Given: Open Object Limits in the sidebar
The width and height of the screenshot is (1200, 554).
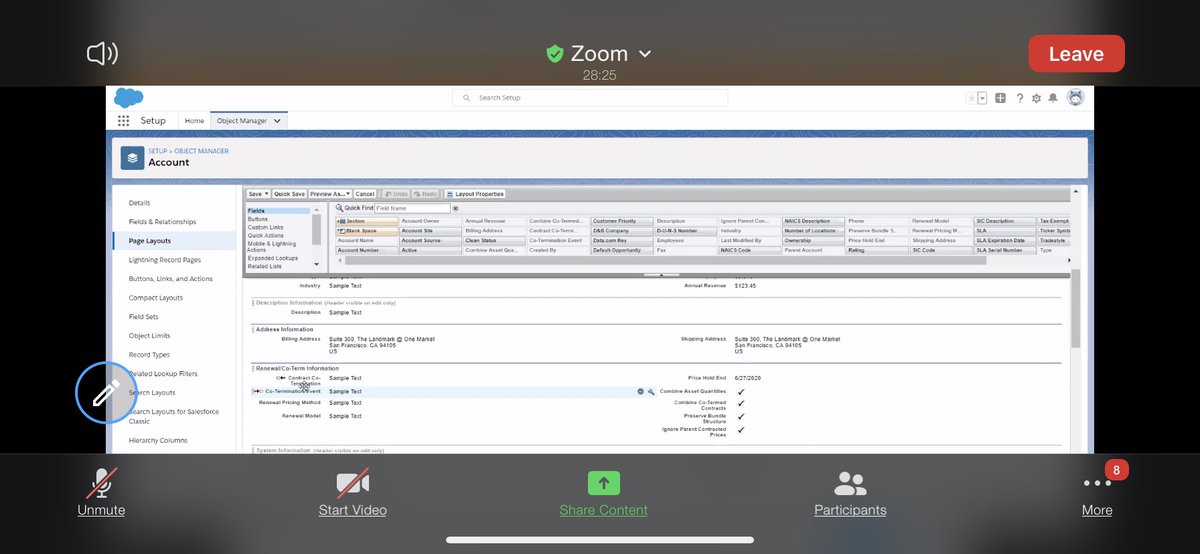Looking at the screenshot, I should click(x=149, y=336).
